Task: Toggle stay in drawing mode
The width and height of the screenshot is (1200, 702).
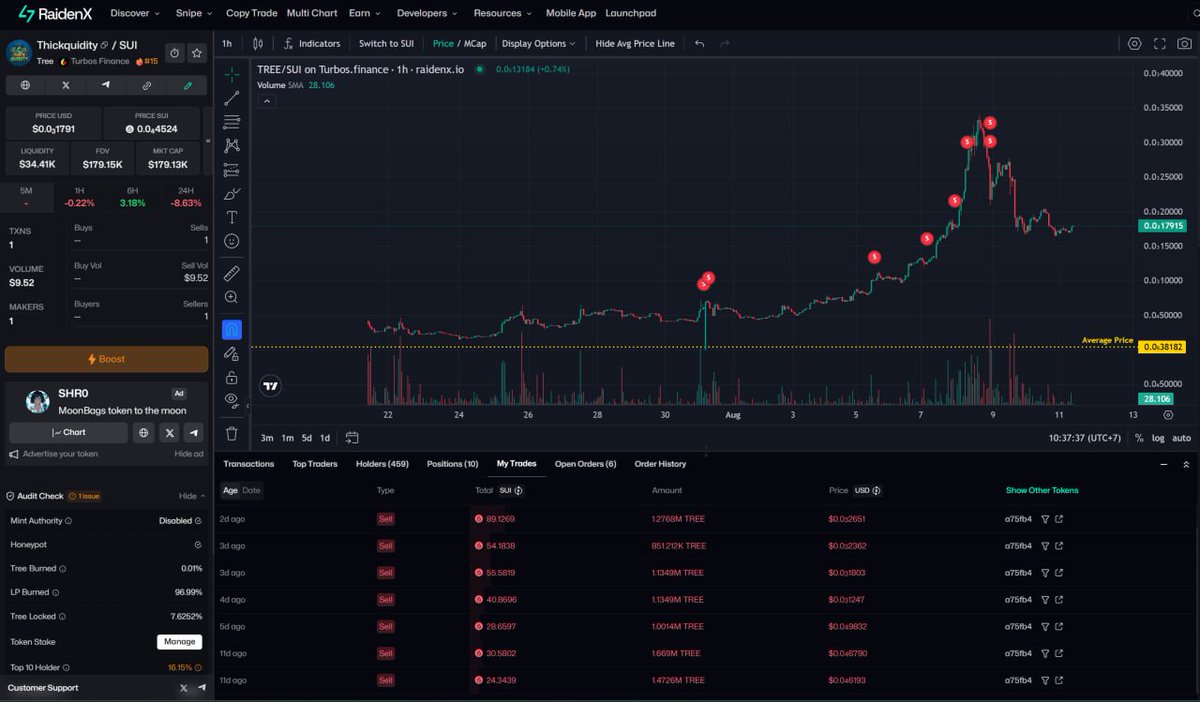Action: pyautogui.click(x=231, y=353)
